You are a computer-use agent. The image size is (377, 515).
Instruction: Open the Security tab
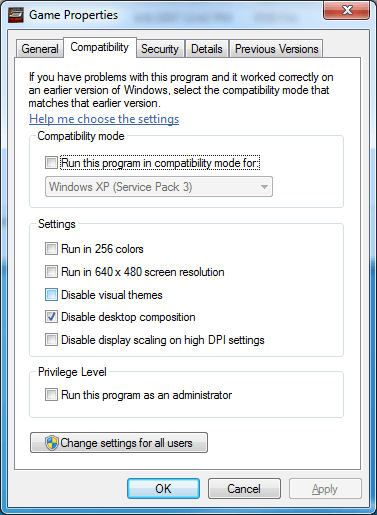point(160,49)
